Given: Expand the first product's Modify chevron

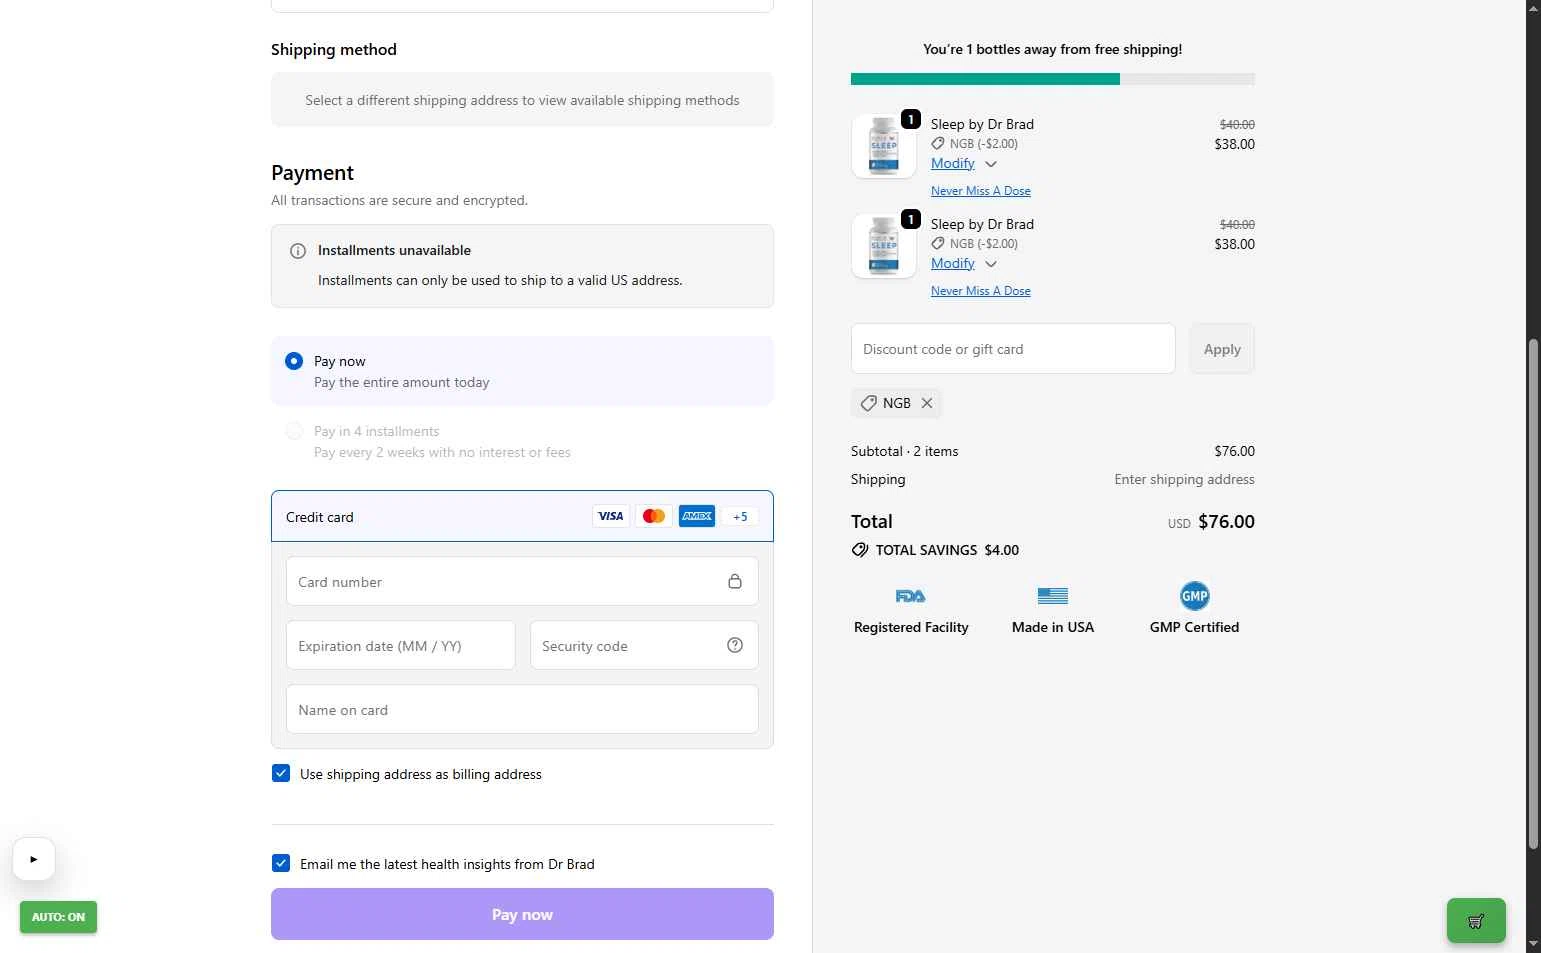Looking at the screenshot, I should (x=991, y=164).
